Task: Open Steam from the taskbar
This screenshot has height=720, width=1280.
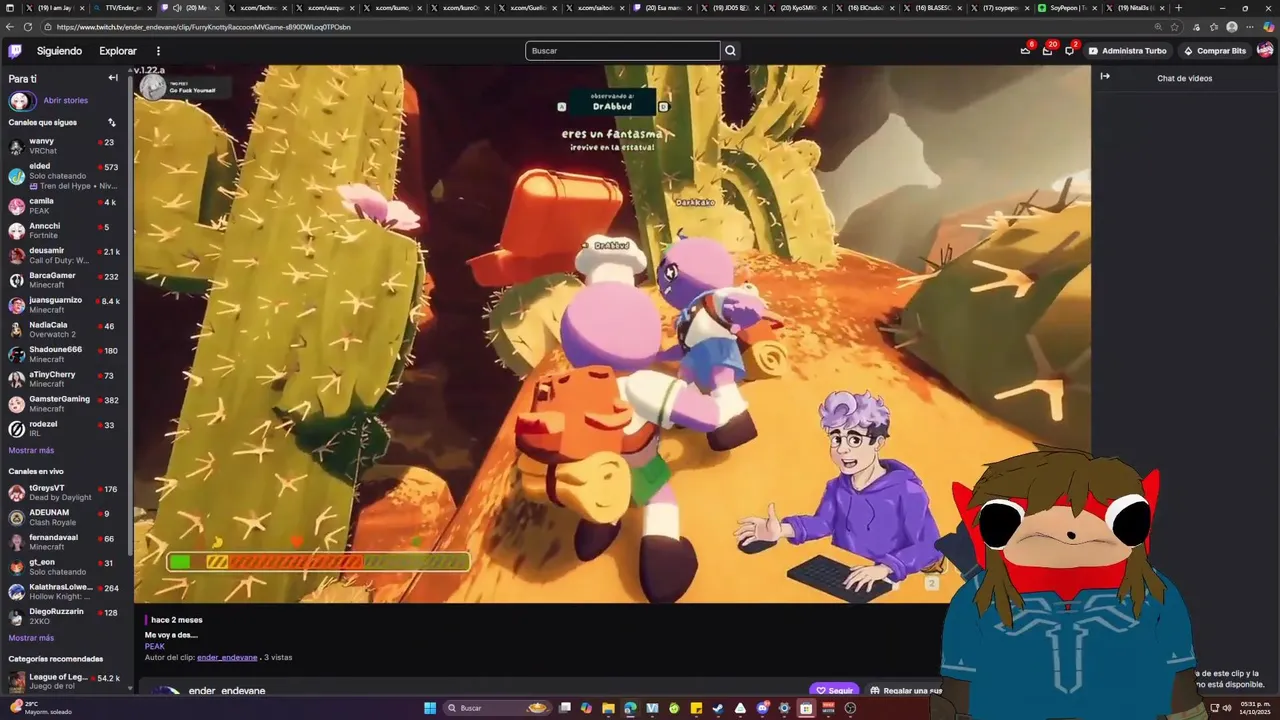Action: click(x=718, y=708)
